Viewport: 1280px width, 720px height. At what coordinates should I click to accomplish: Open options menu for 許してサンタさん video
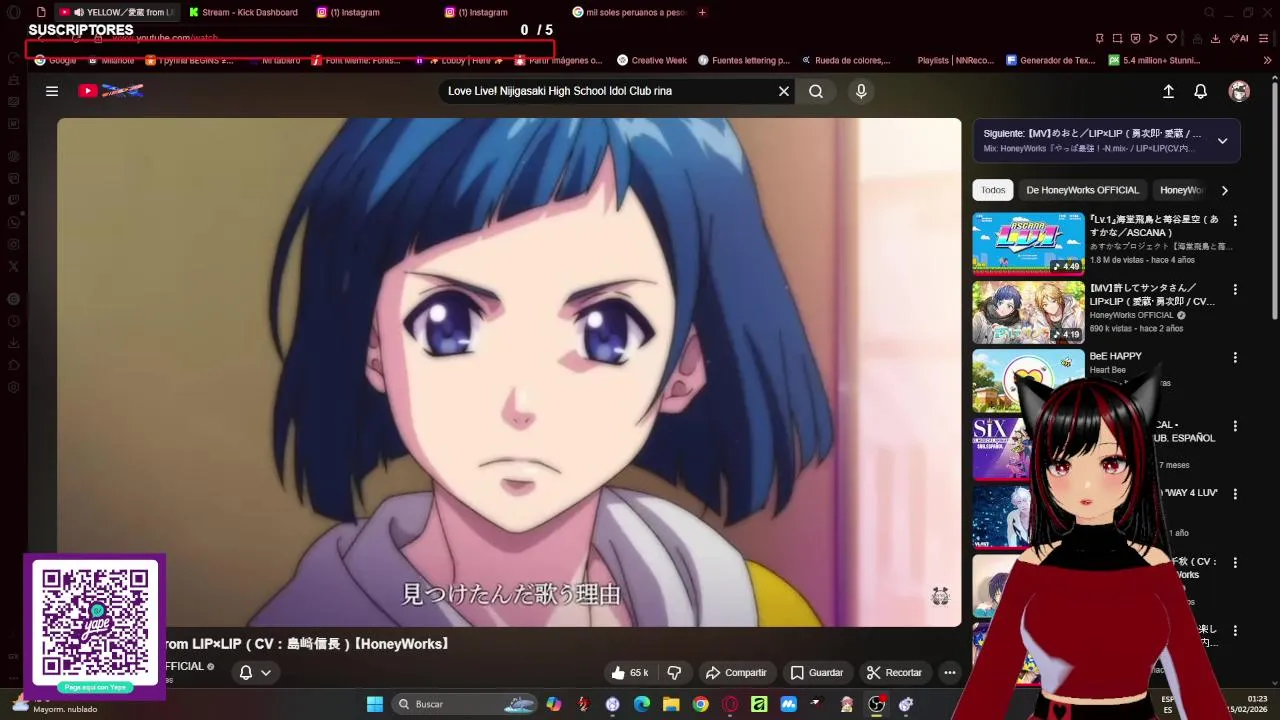click(x=1235, y=289)
